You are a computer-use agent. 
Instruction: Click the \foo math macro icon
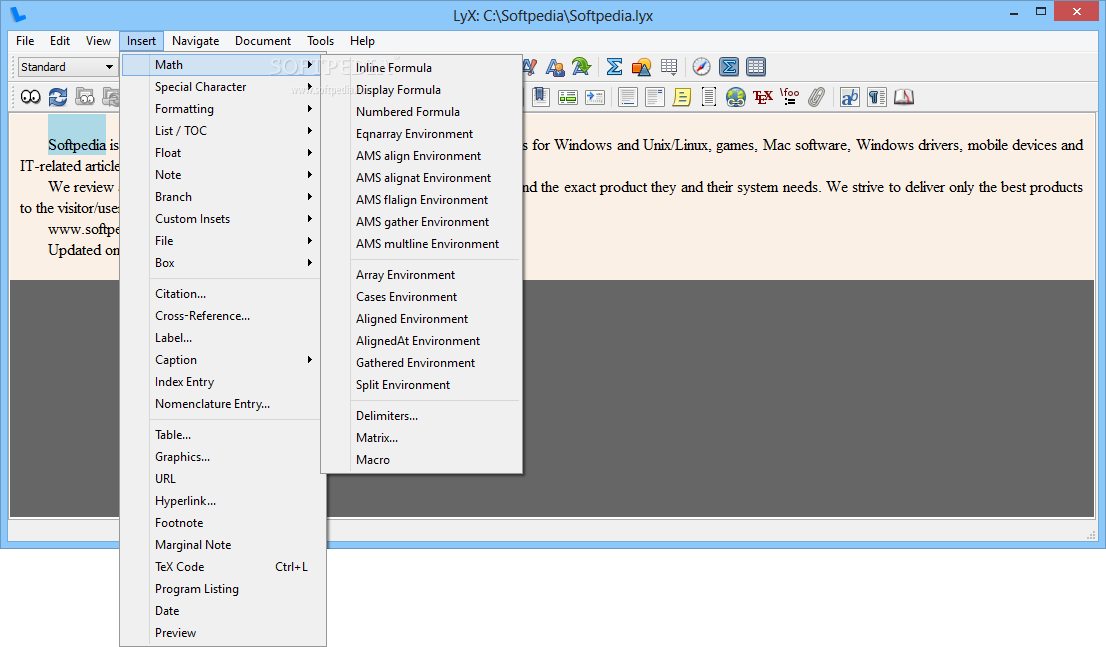(789, 97)
